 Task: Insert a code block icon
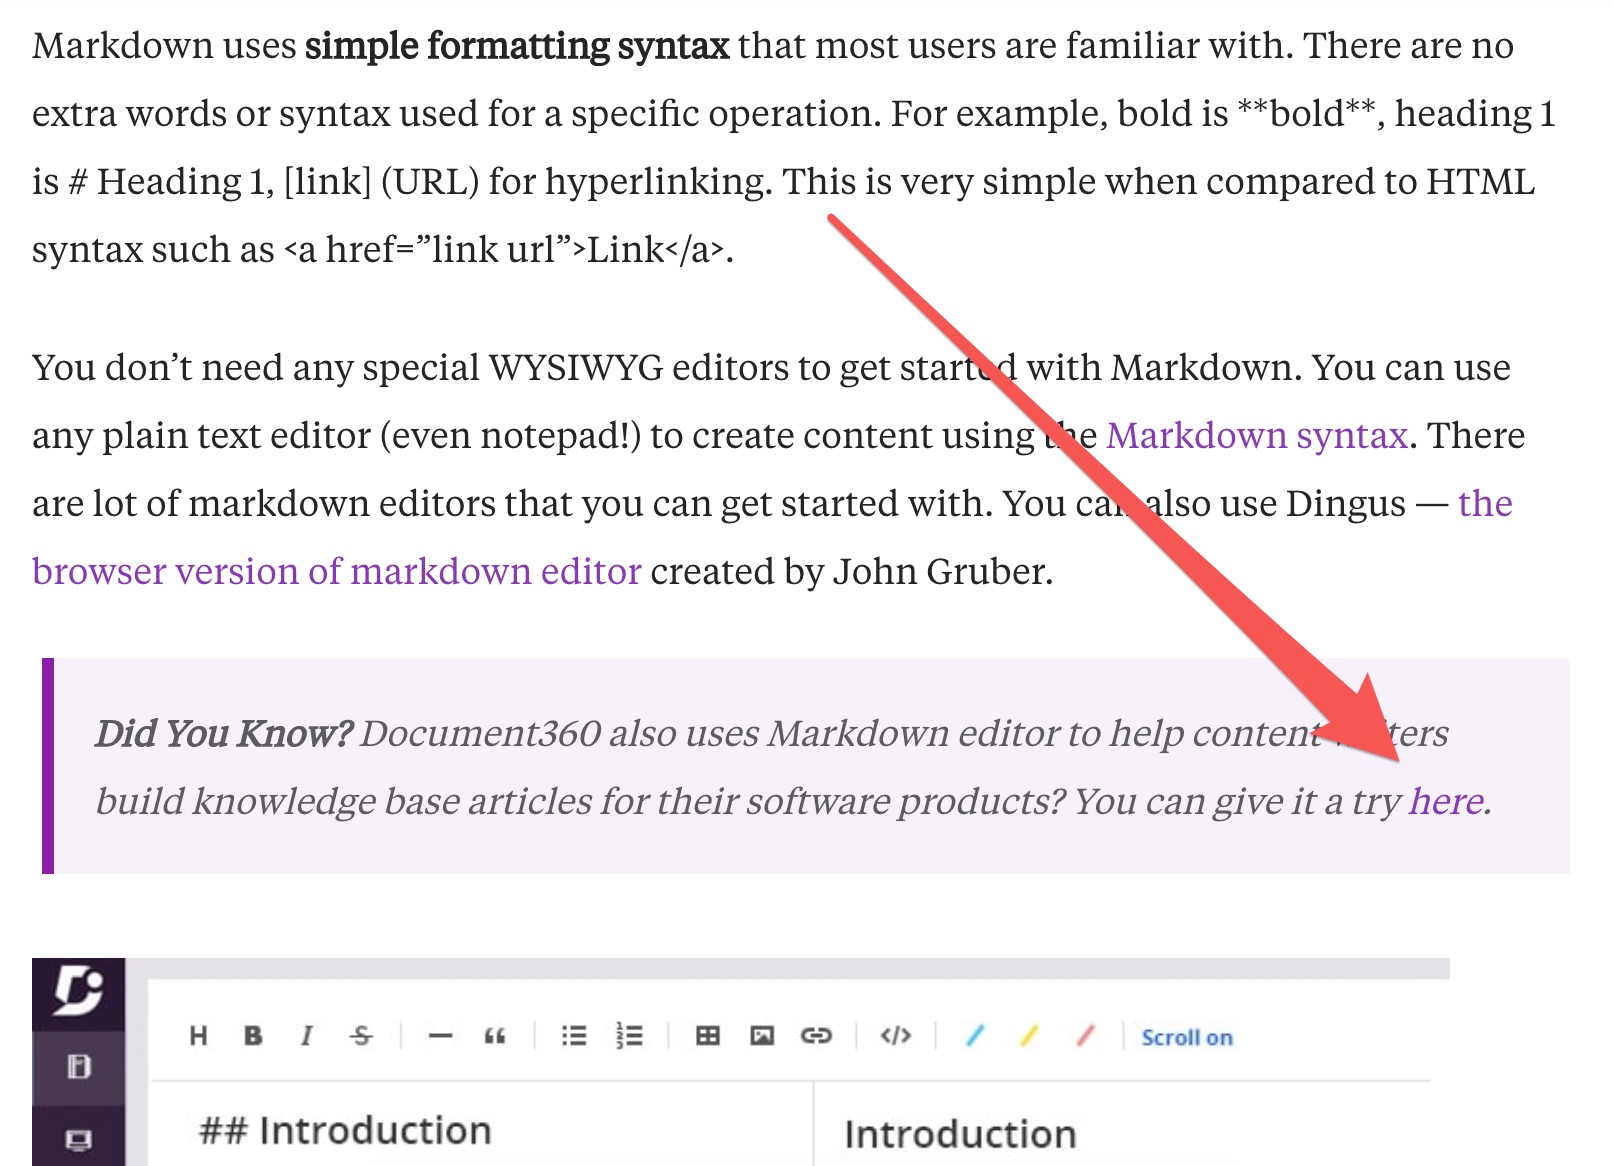pyautogui.click(x=895, y=1035)
